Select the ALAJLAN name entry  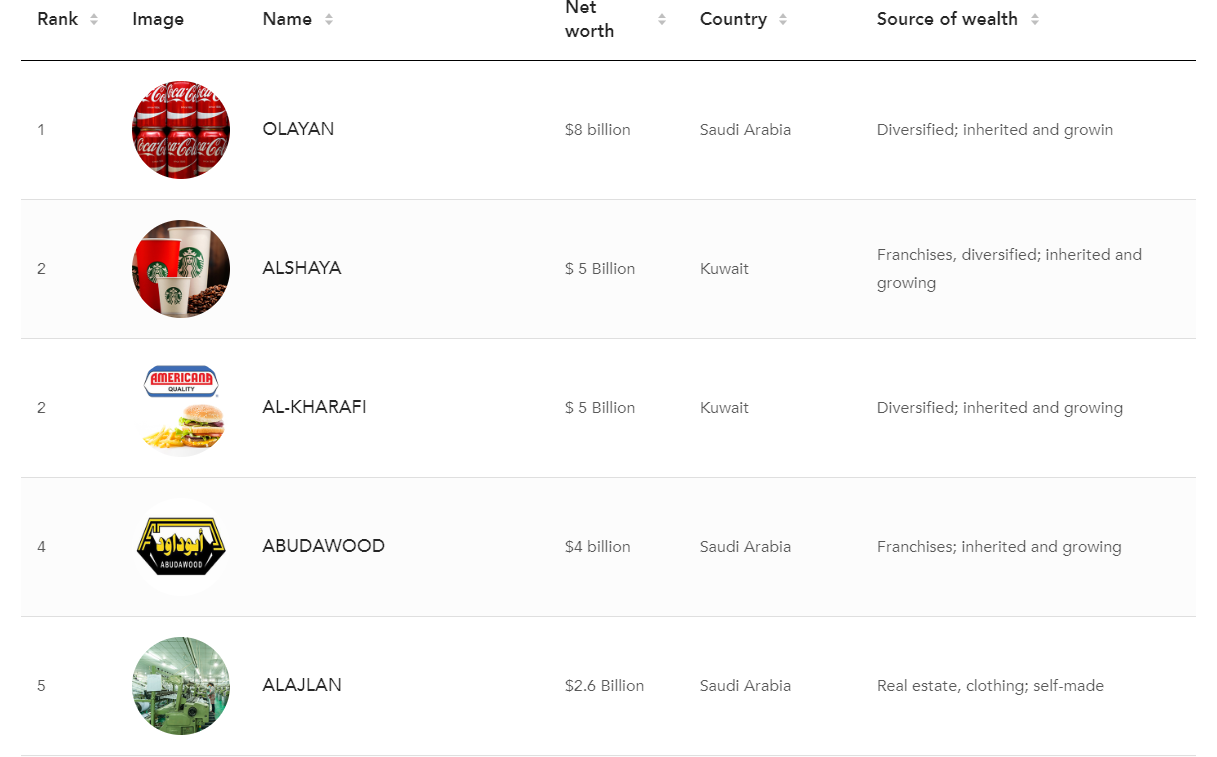[x=302, y=685]
